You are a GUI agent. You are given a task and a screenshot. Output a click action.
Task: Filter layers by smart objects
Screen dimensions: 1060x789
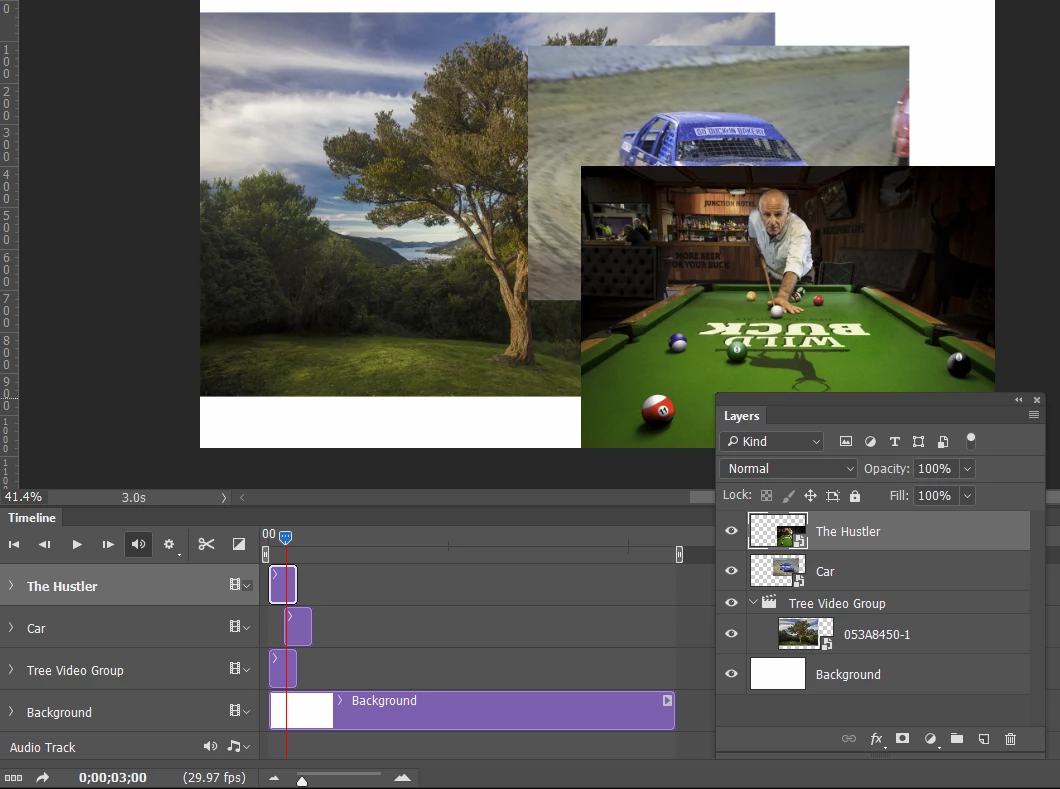coord(943,441)
